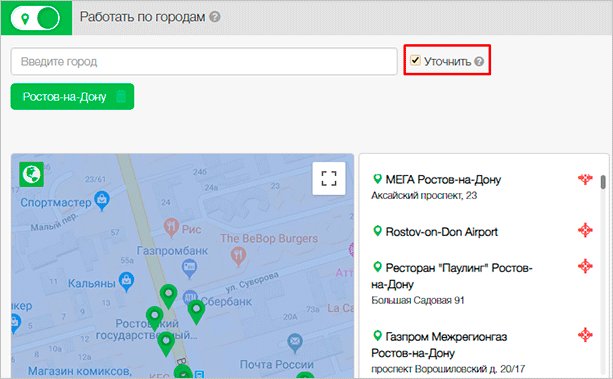Click Спортмастер shop marker on map
Image resolution: width=613 pixels, height=379 pixels.
click(x=102, y=201)
